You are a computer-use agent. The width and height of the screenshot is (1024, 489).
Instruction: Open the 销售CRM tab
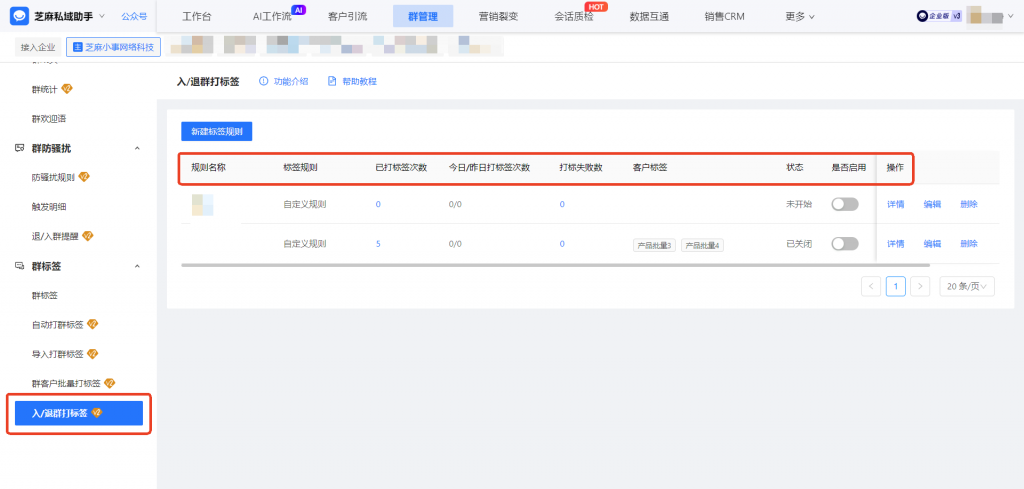(x=724, y=16)
